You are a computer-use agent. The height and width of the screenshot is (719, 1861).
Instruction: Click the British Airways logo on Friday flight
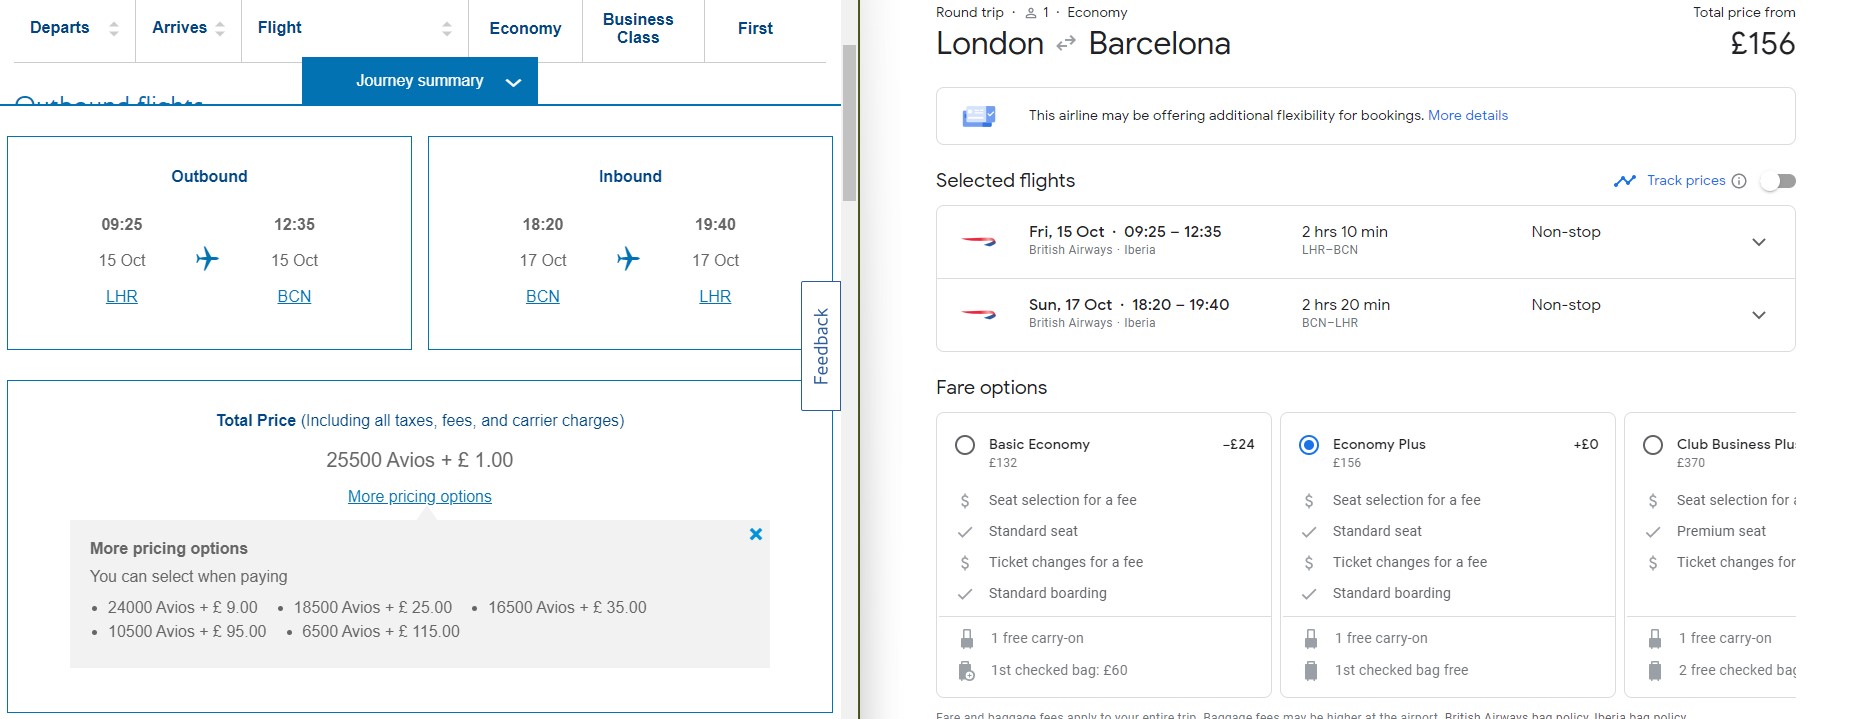978,241
